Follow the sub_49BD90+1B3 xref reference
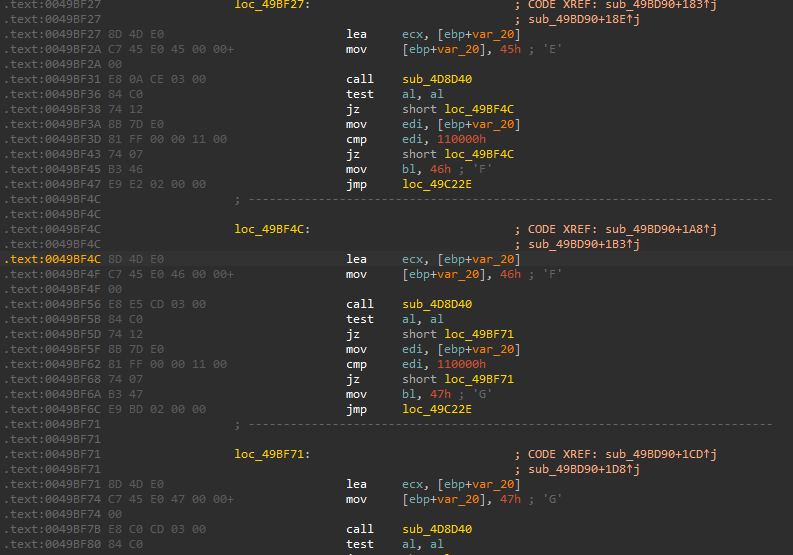Viewport: 793px width, 555px height. coord(584,244)
